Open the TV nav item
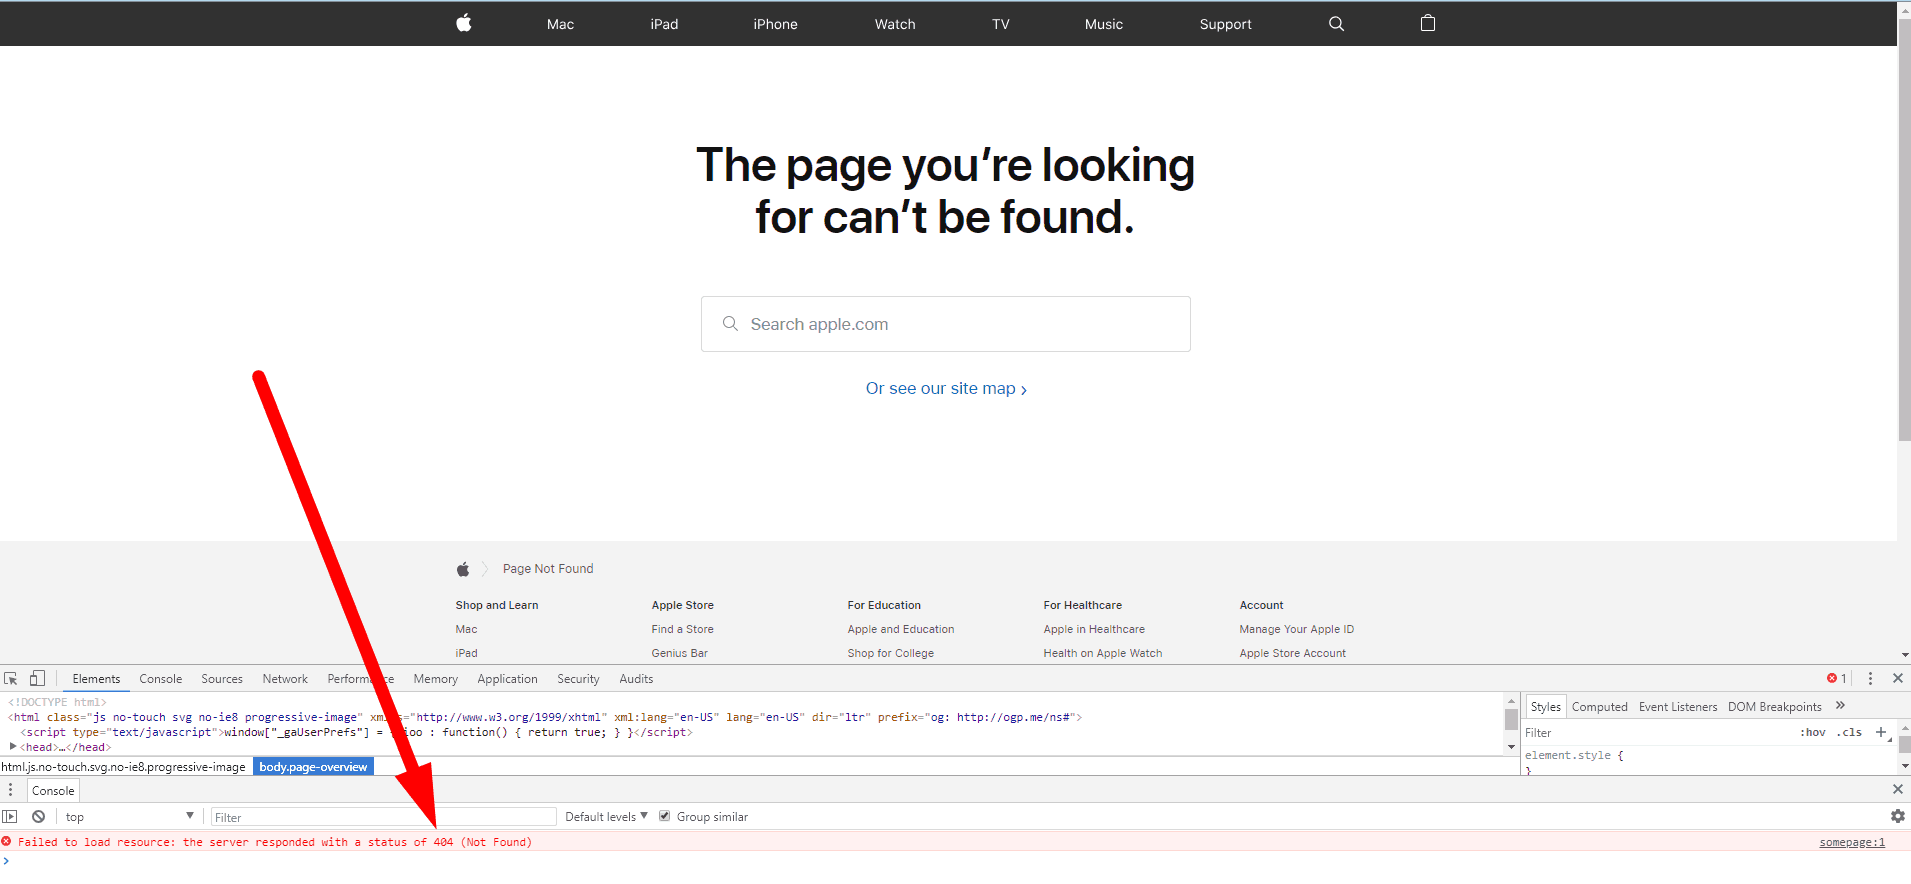1911x884 pixels. click(1001, 24)
